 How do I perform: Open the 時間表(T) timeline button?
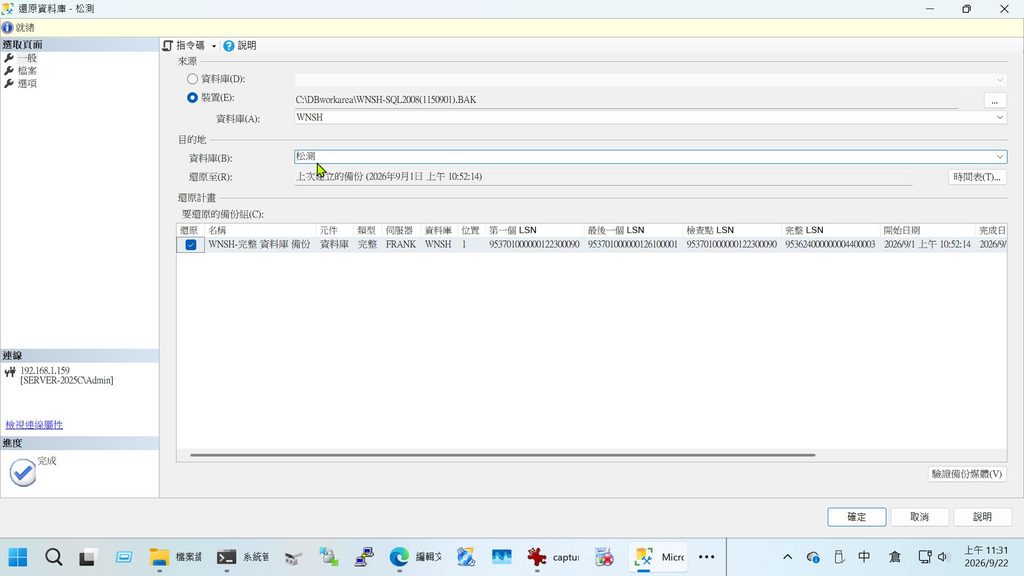click(976, 177)
